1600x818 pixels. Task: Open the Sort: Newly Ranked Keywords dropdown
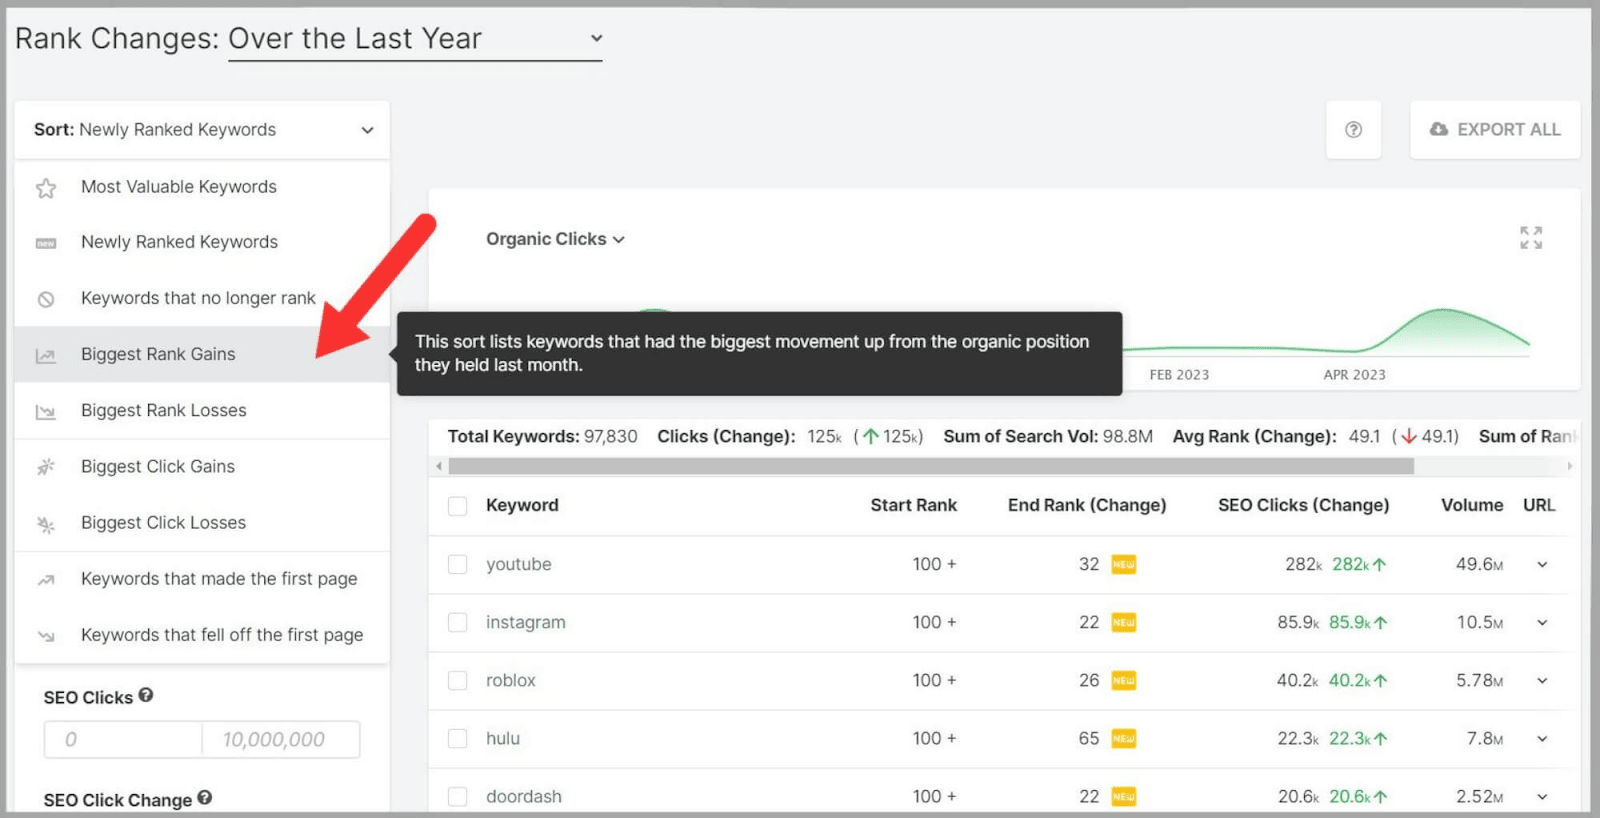(202, 130)
